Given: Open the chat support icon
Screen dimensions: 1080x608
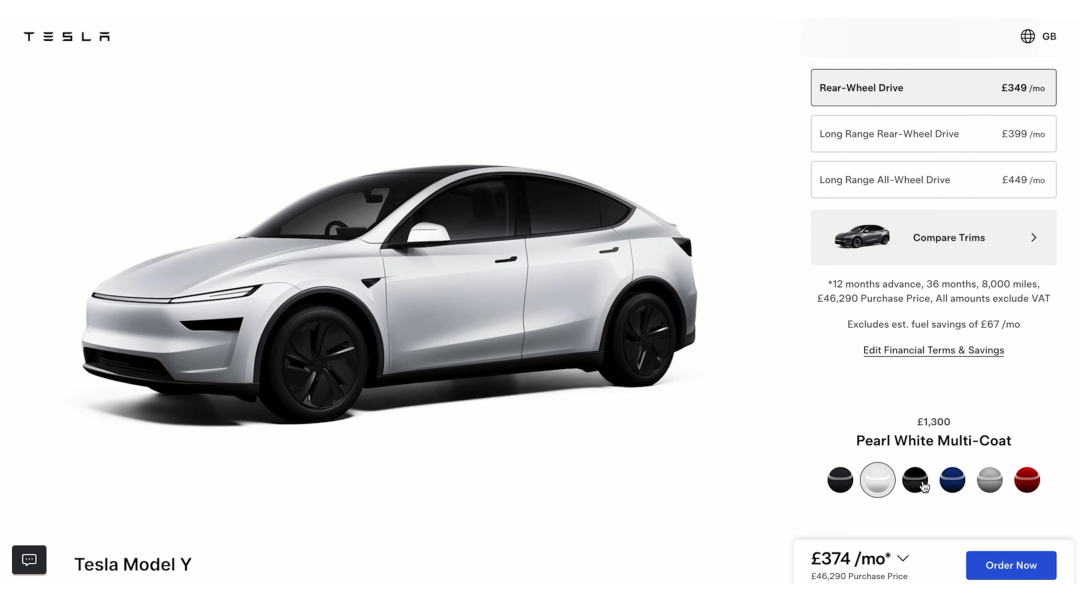Looking at the screenshot, I should tap(29, 560).
